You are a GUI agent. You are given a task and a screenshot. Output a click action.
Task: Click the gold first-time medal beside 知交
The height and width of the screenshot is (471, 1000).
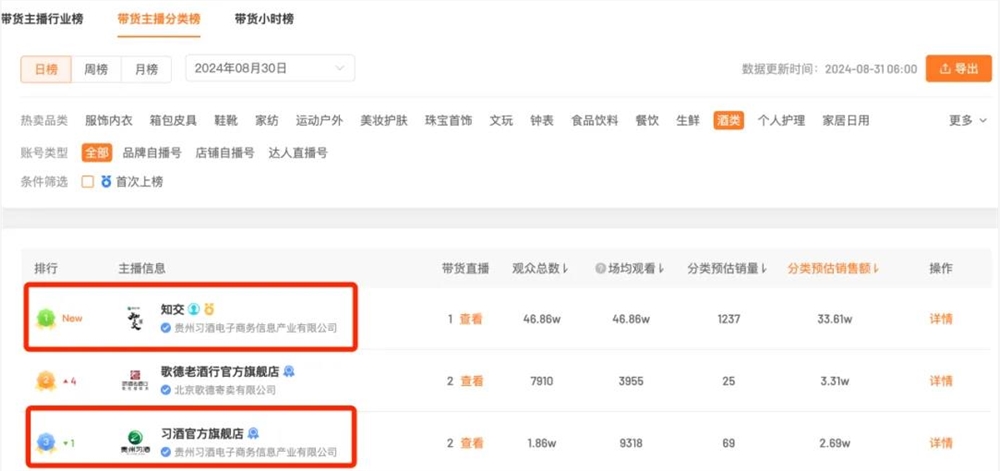[x=209, y=309]
